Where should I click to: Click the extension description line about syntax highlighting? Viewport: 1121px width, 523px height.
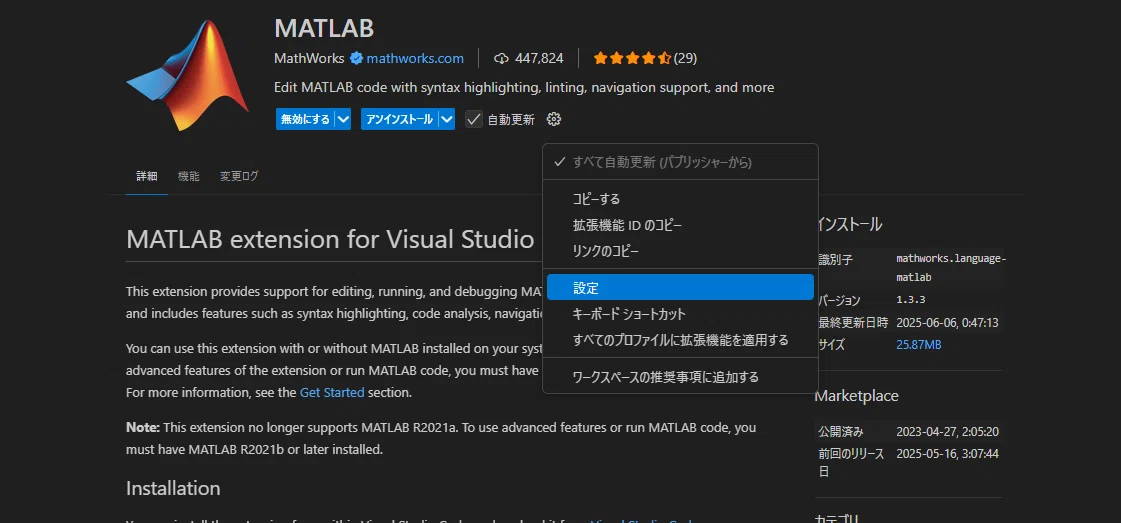click(524, 88)
